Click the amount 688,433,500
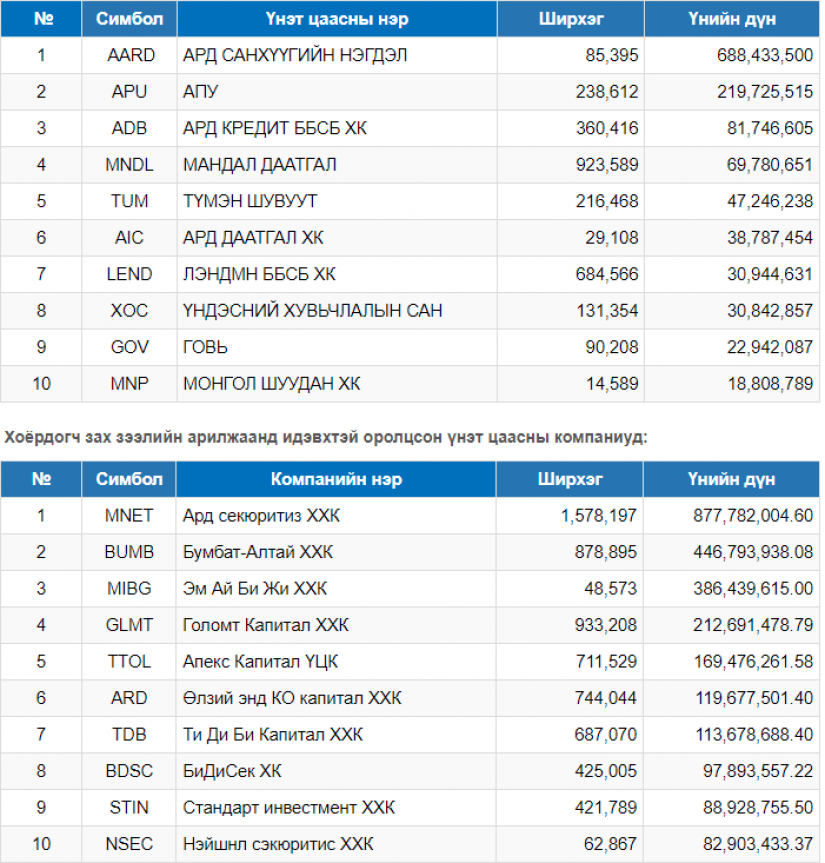This screenshot has height=863, width=825. coord(764,55)
